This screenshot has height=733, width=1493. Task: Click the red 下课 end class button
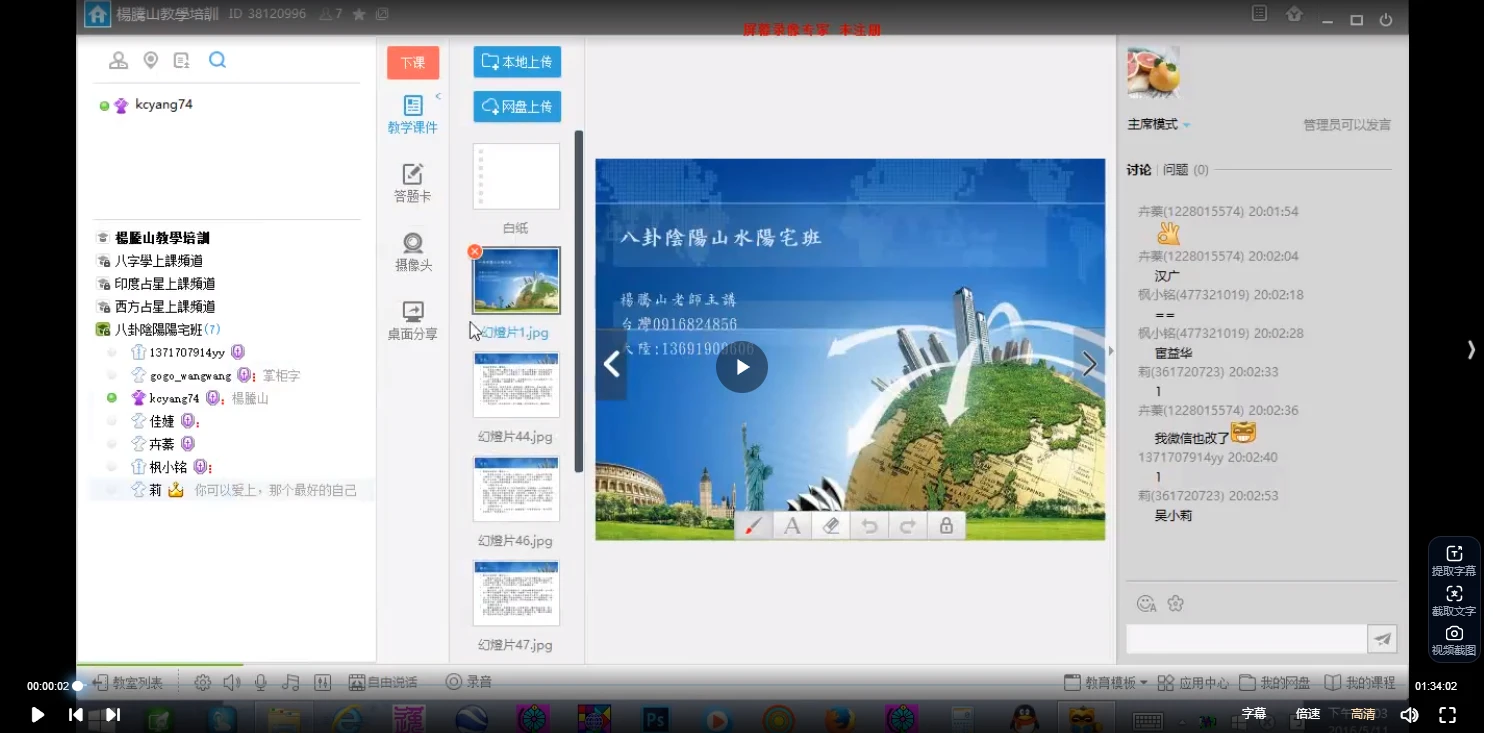tap(413, 62)
